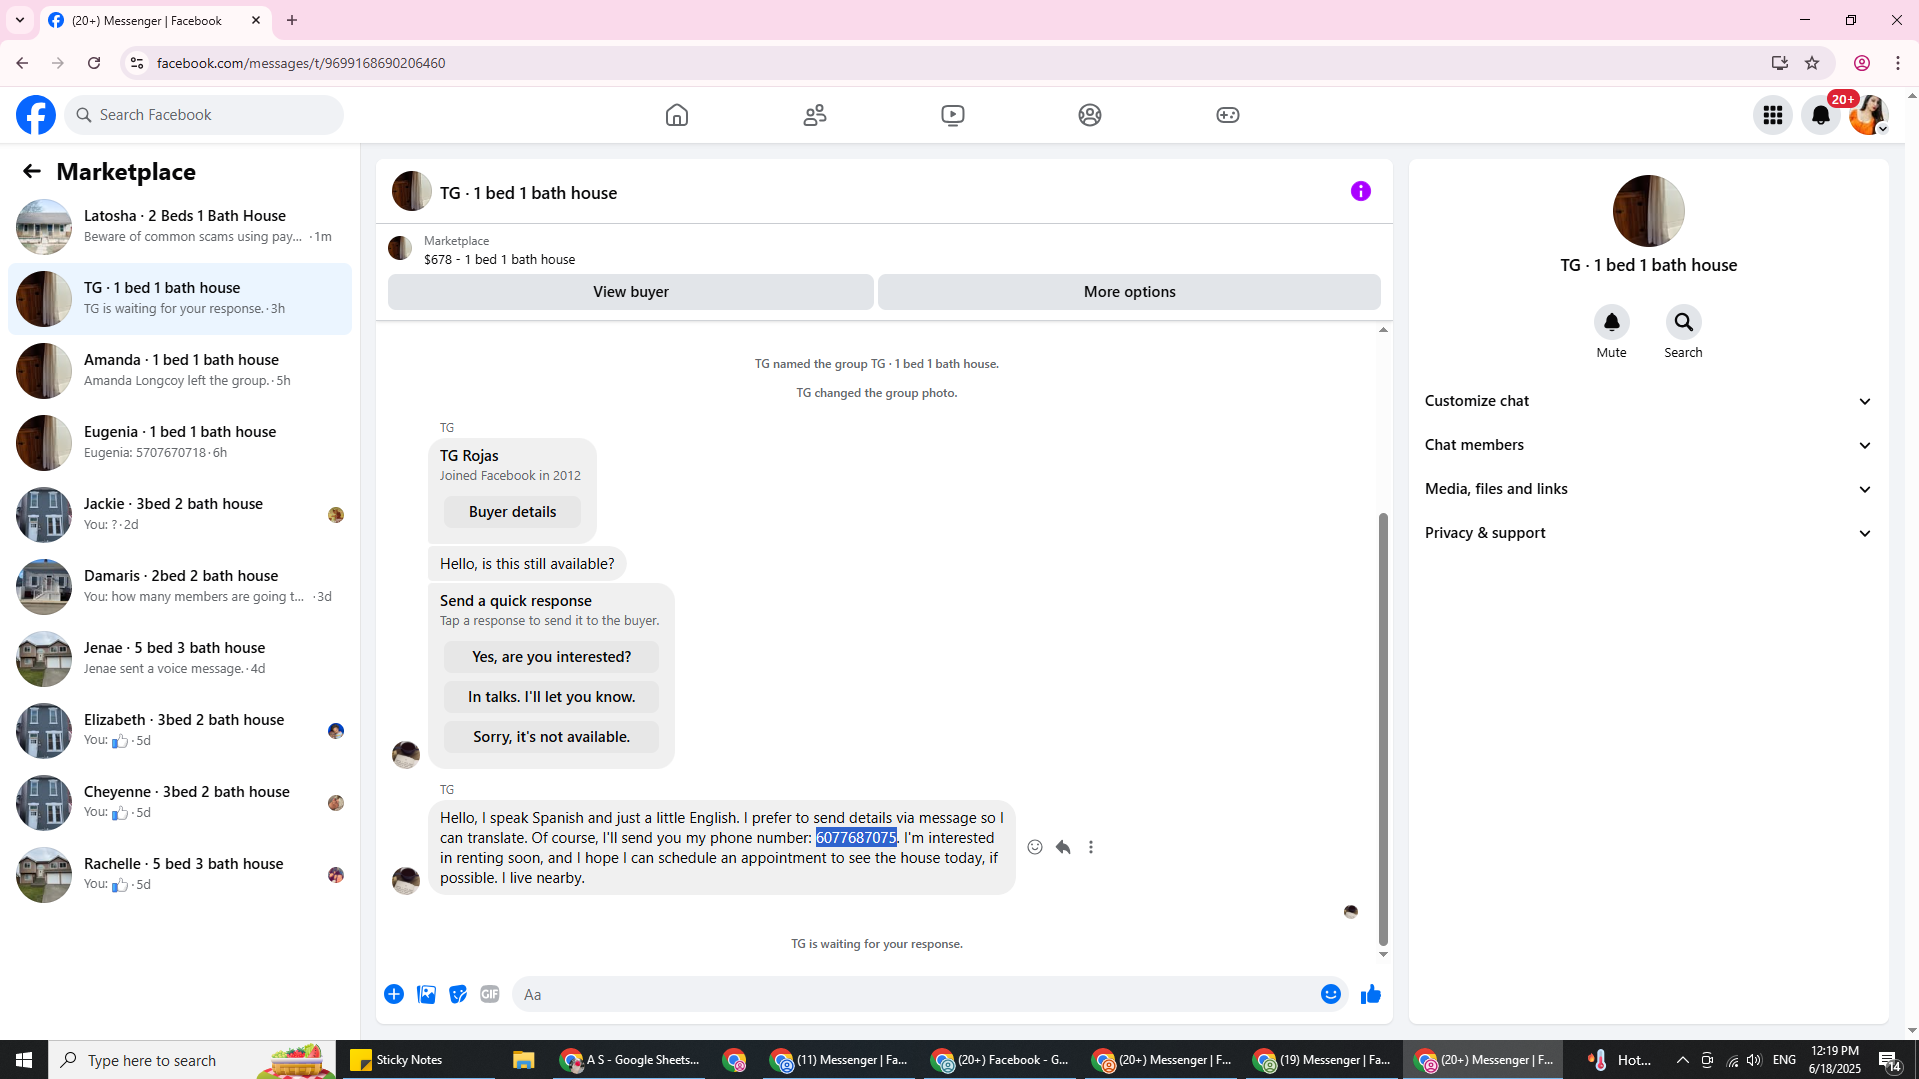The height and width of the screenshot is (1079, 1919).
Task: Click the Search Facebook box
Action: pyautogui.click(x=204, y=115)
